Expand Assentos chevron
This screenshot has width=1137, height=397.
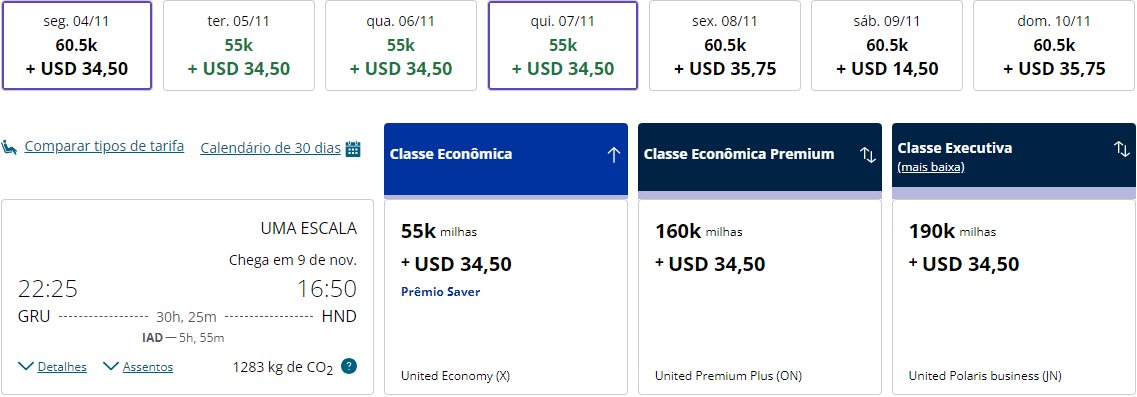pos(111,367)
